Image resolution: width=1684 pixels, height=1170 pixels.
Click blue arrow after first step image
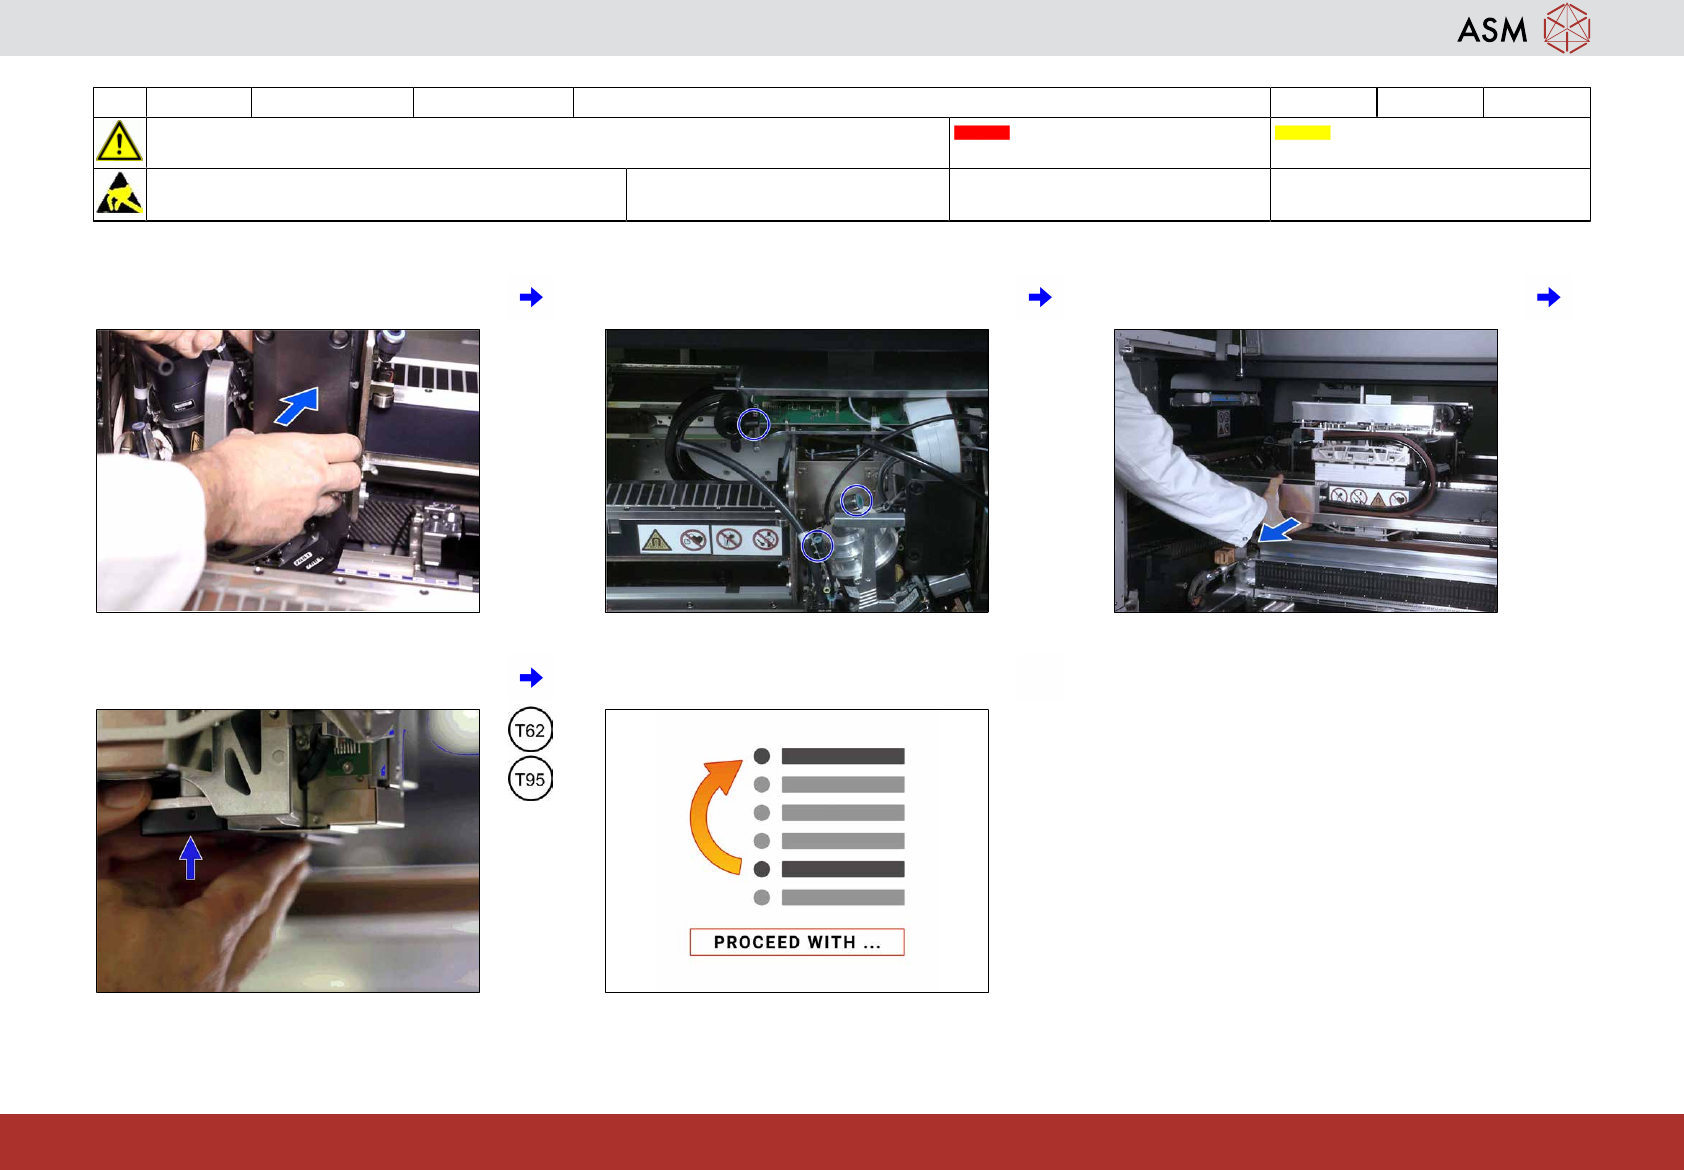[x=531, y=297]
